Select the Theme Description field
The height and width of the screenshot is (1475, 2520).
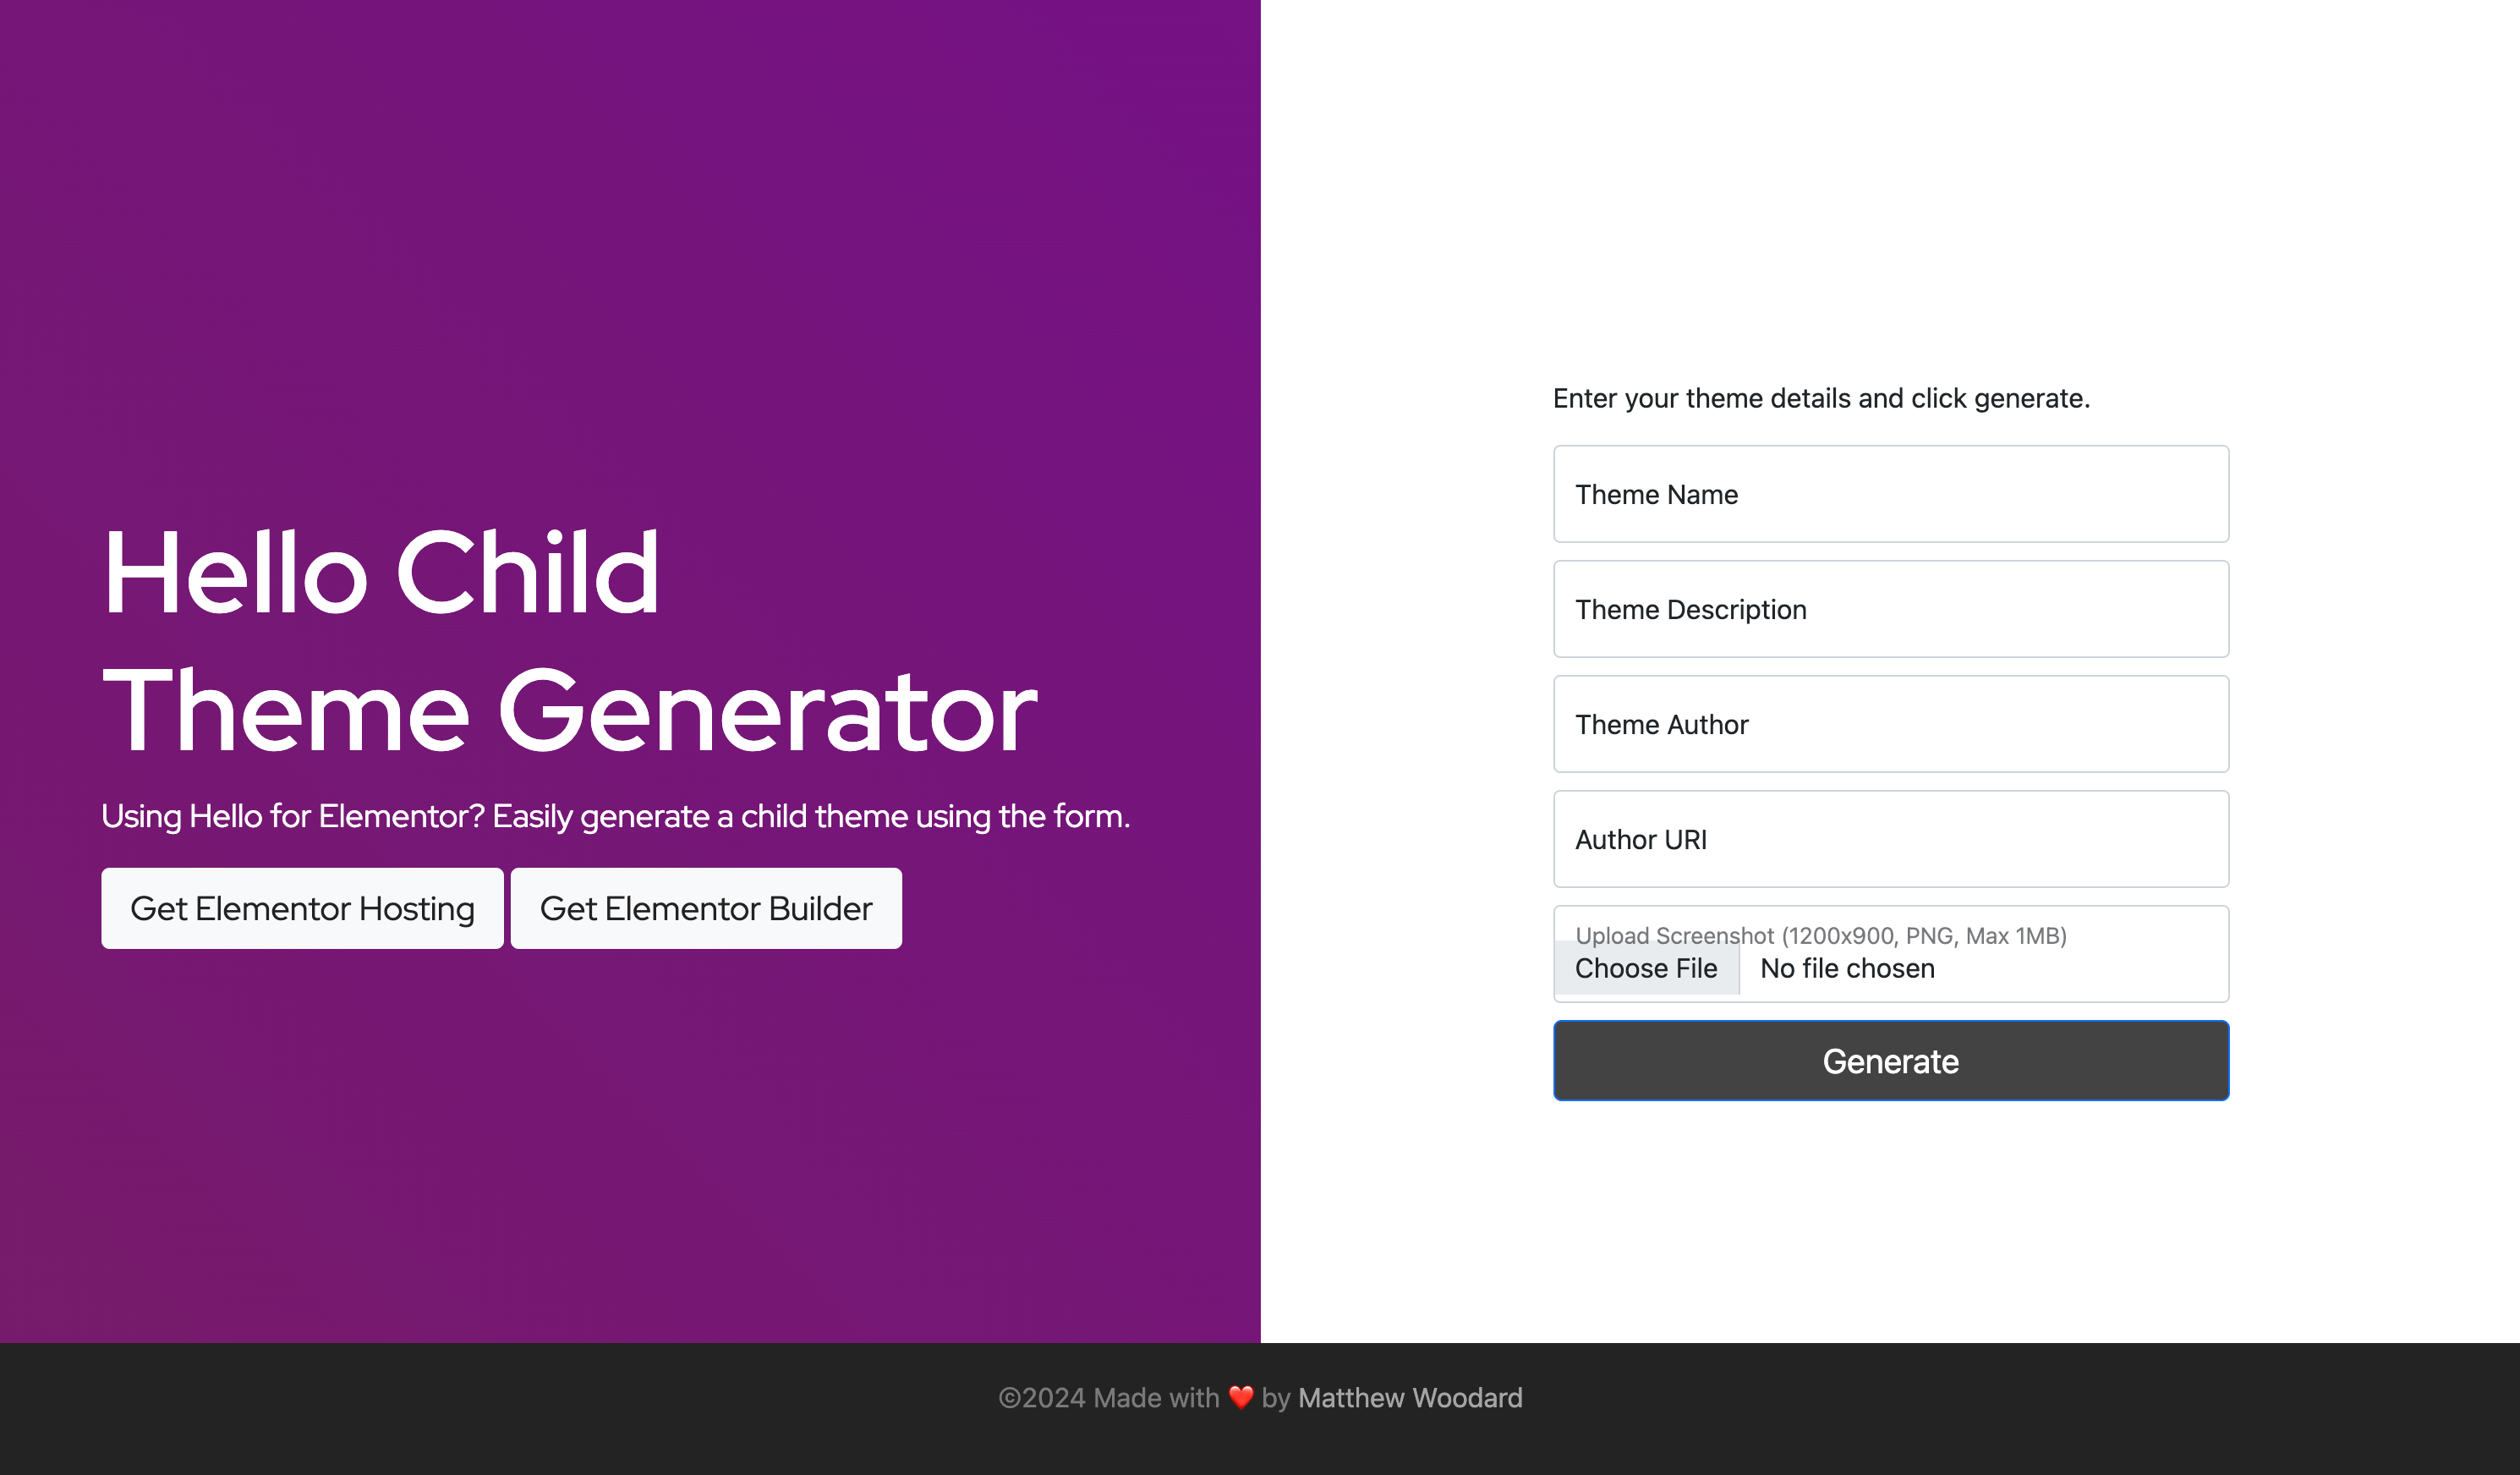tap(1890, 609)
